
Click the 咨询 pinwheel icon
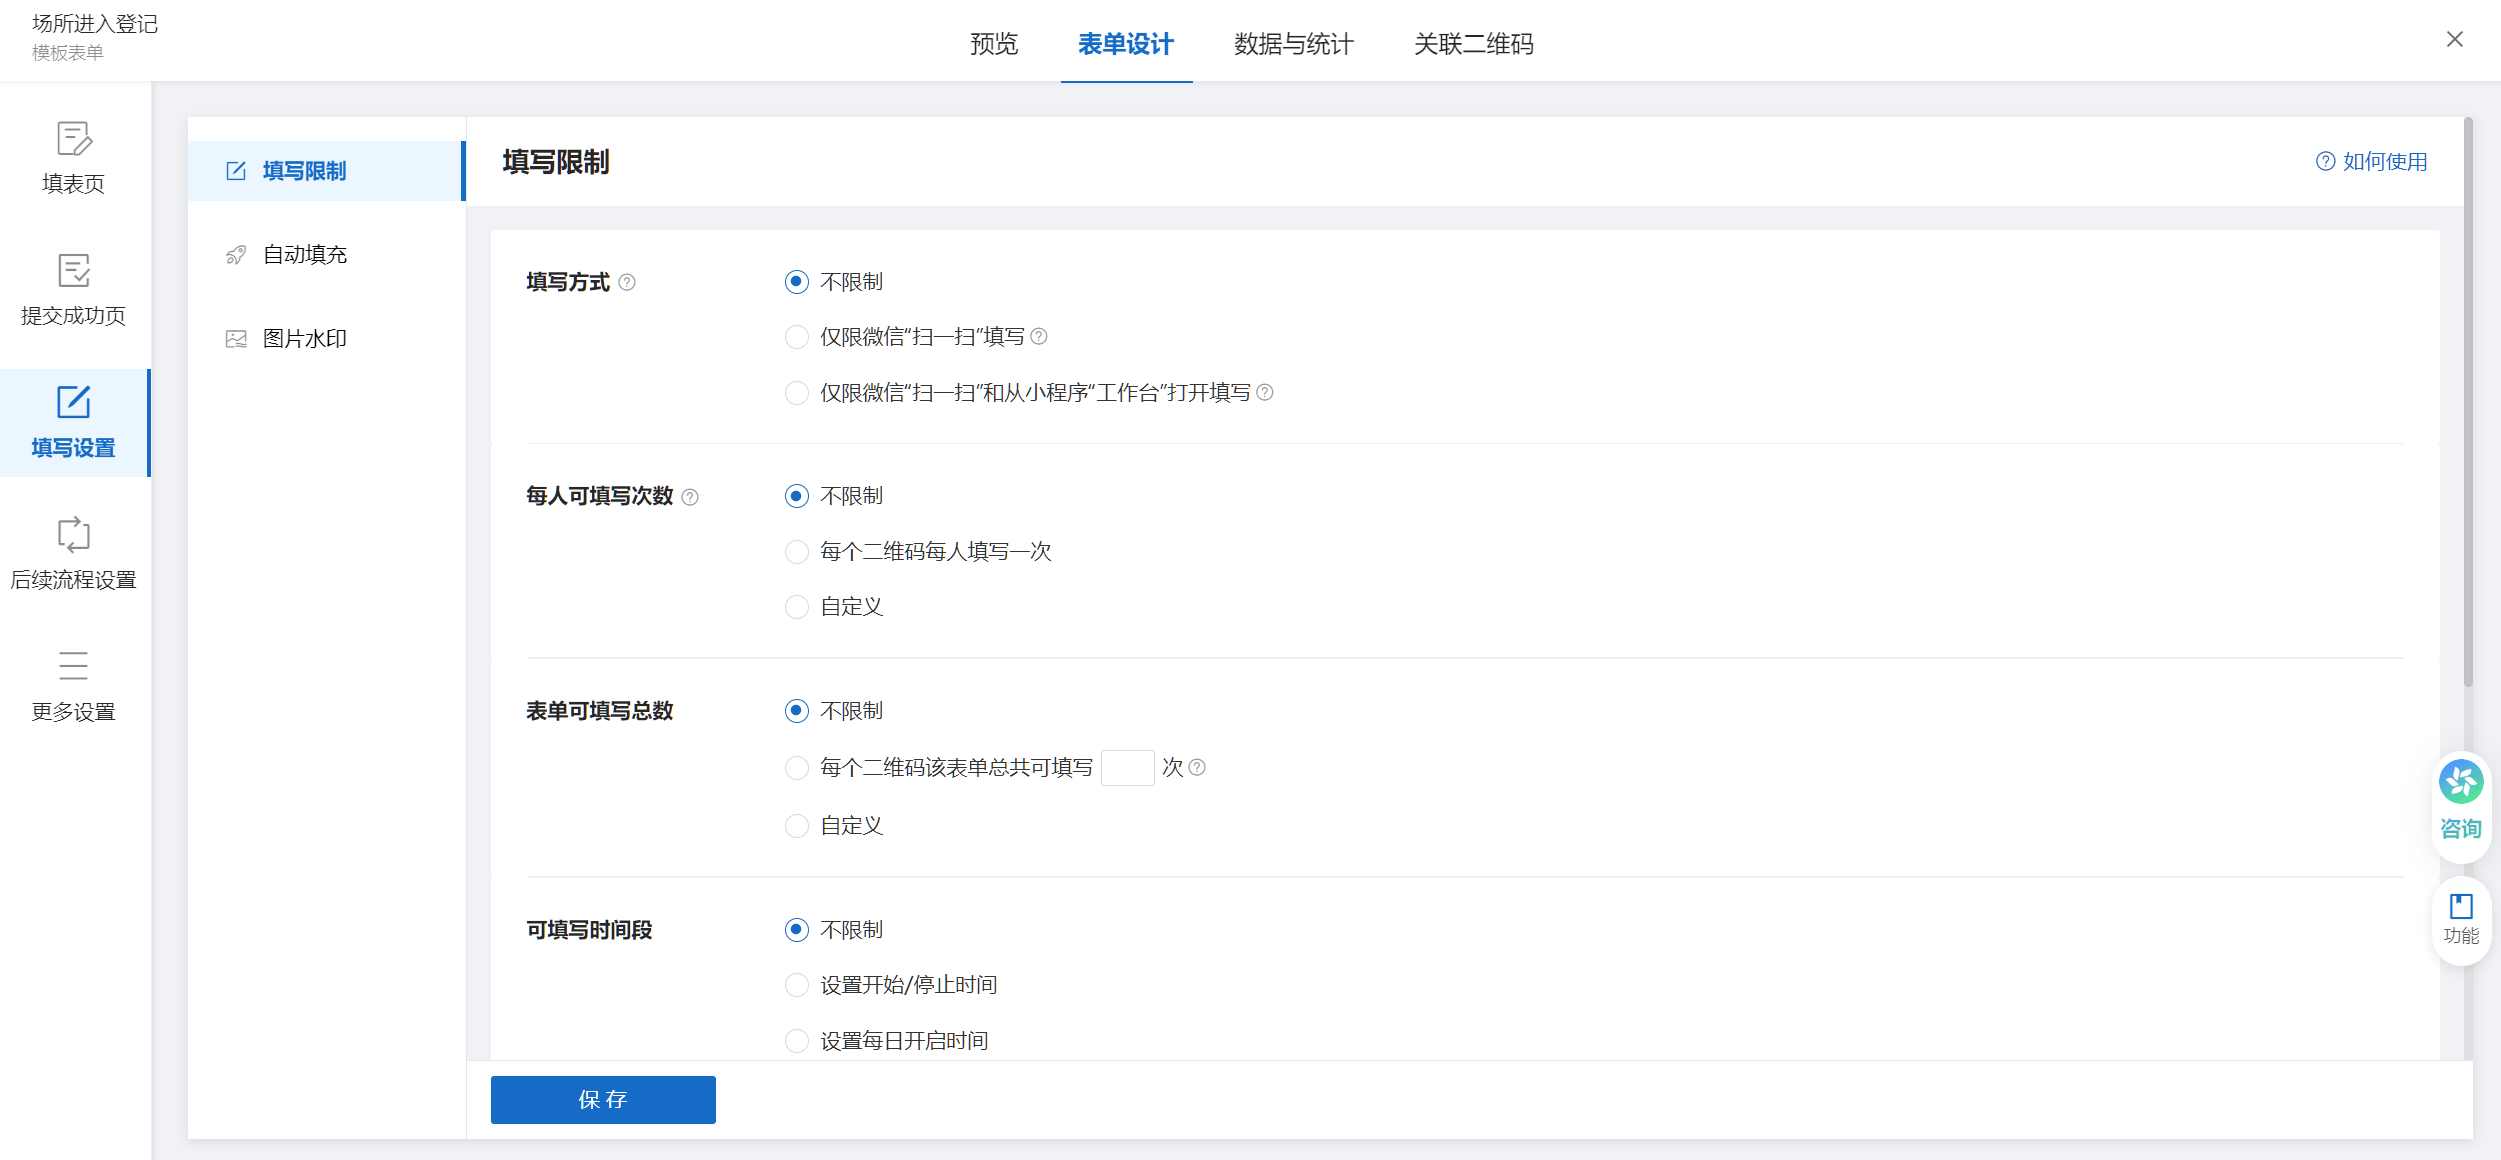(x=2460, y=782)
